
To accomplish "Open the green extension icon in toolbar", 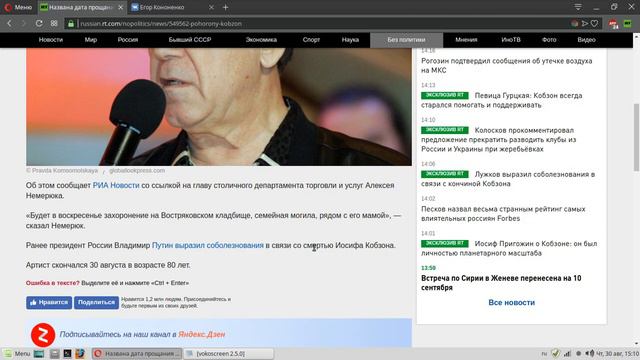I will click(x=627, y=24).
